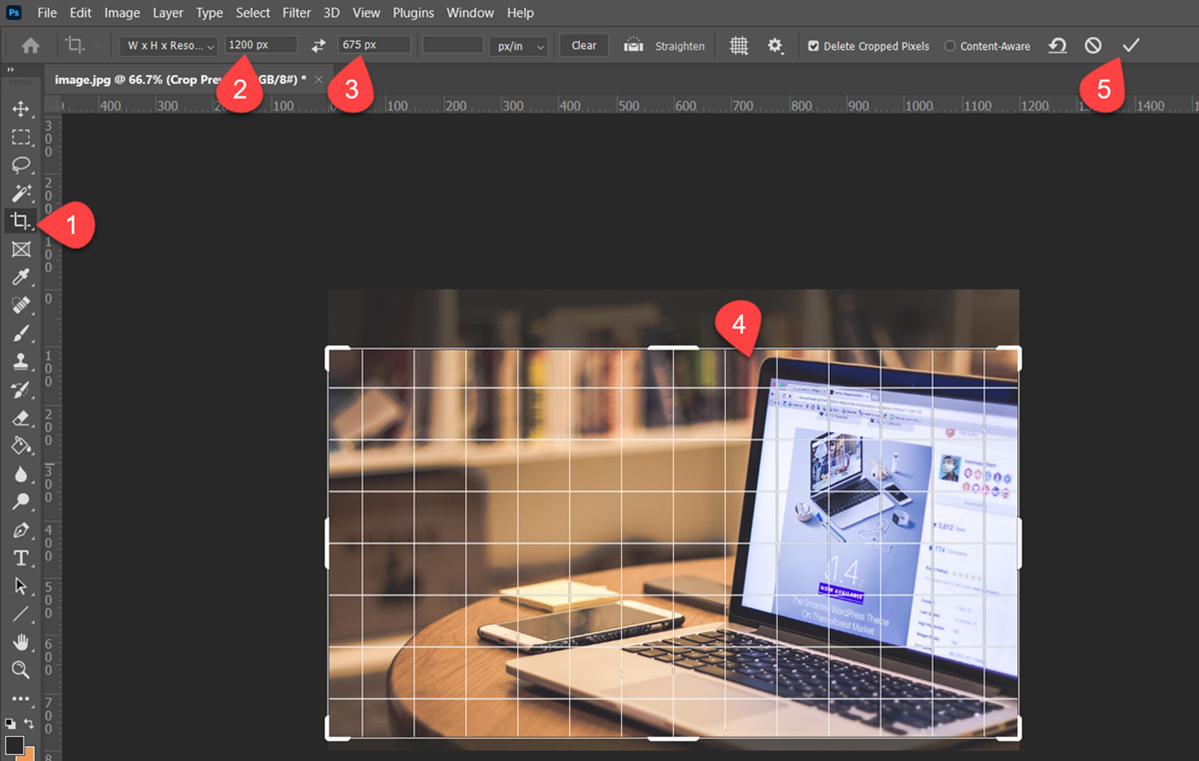
Task: Open the crop overlay grid options
Action: pos(739,46)
